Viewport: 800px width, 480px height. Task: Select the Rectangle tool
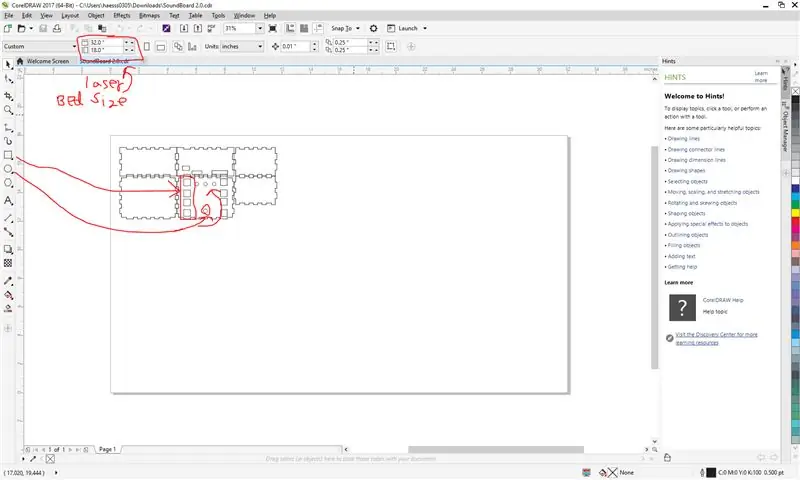pyautogui.click(x=8, y=155)
